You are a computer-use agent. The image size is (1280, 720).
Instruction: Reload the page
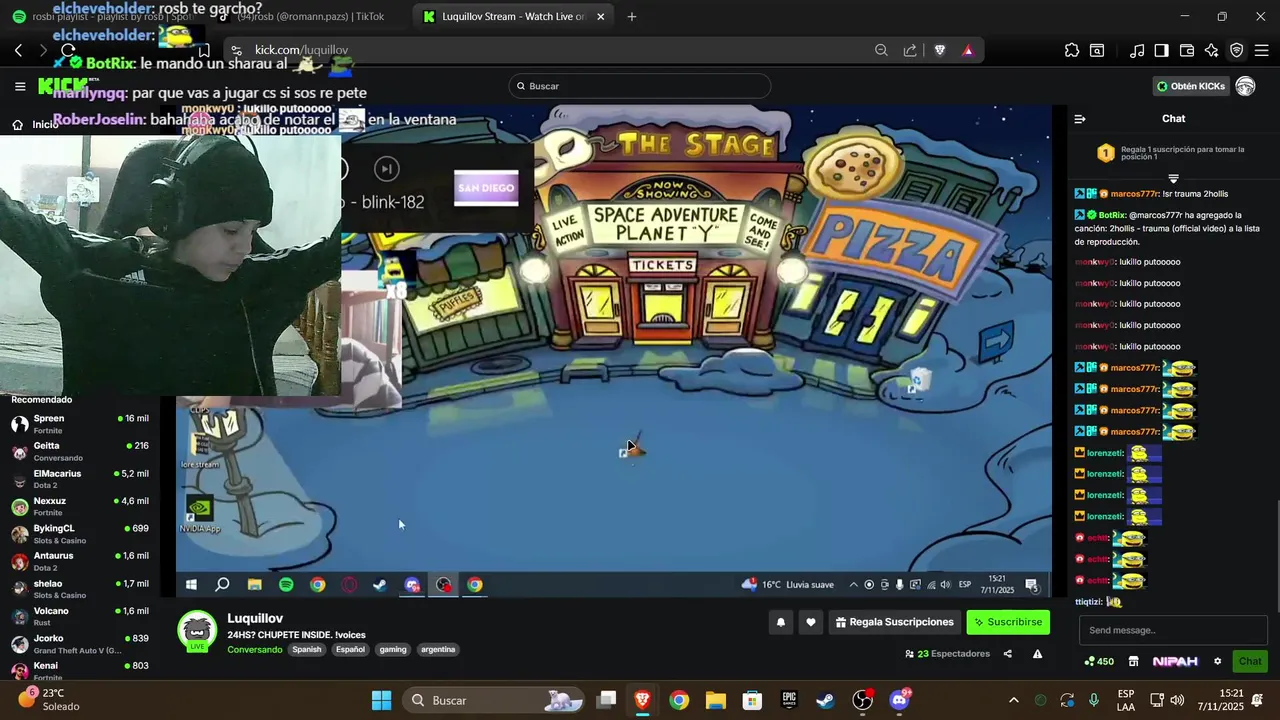pyautogui.click(x=68, y=50)
